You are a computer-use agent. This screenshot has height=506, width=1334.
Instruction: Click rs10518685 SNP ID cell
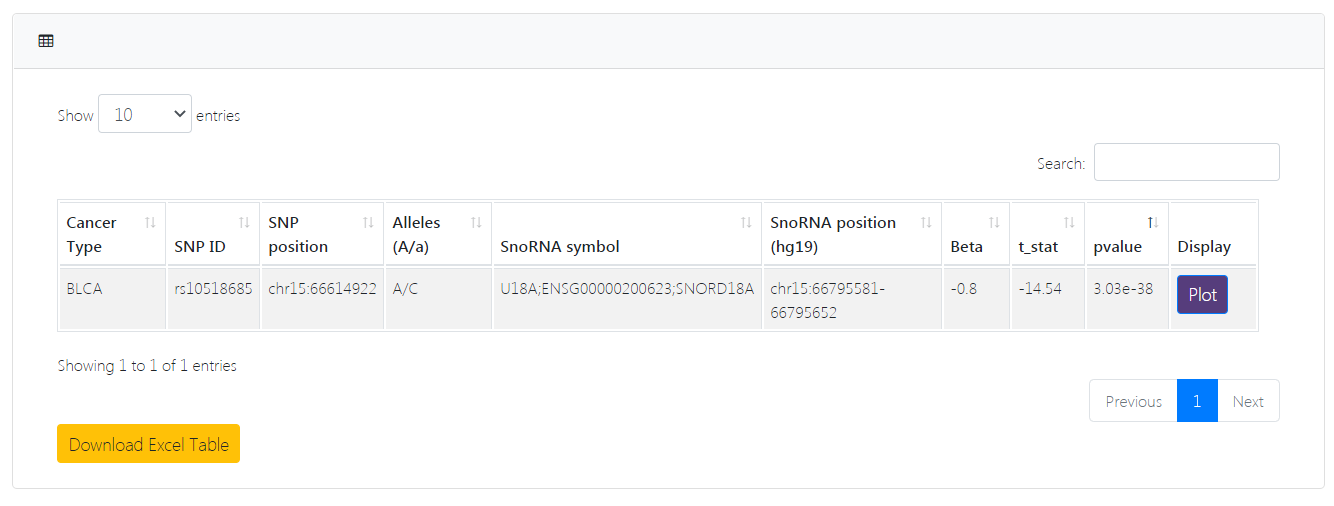pyautogui.click(x=213, y=289)
